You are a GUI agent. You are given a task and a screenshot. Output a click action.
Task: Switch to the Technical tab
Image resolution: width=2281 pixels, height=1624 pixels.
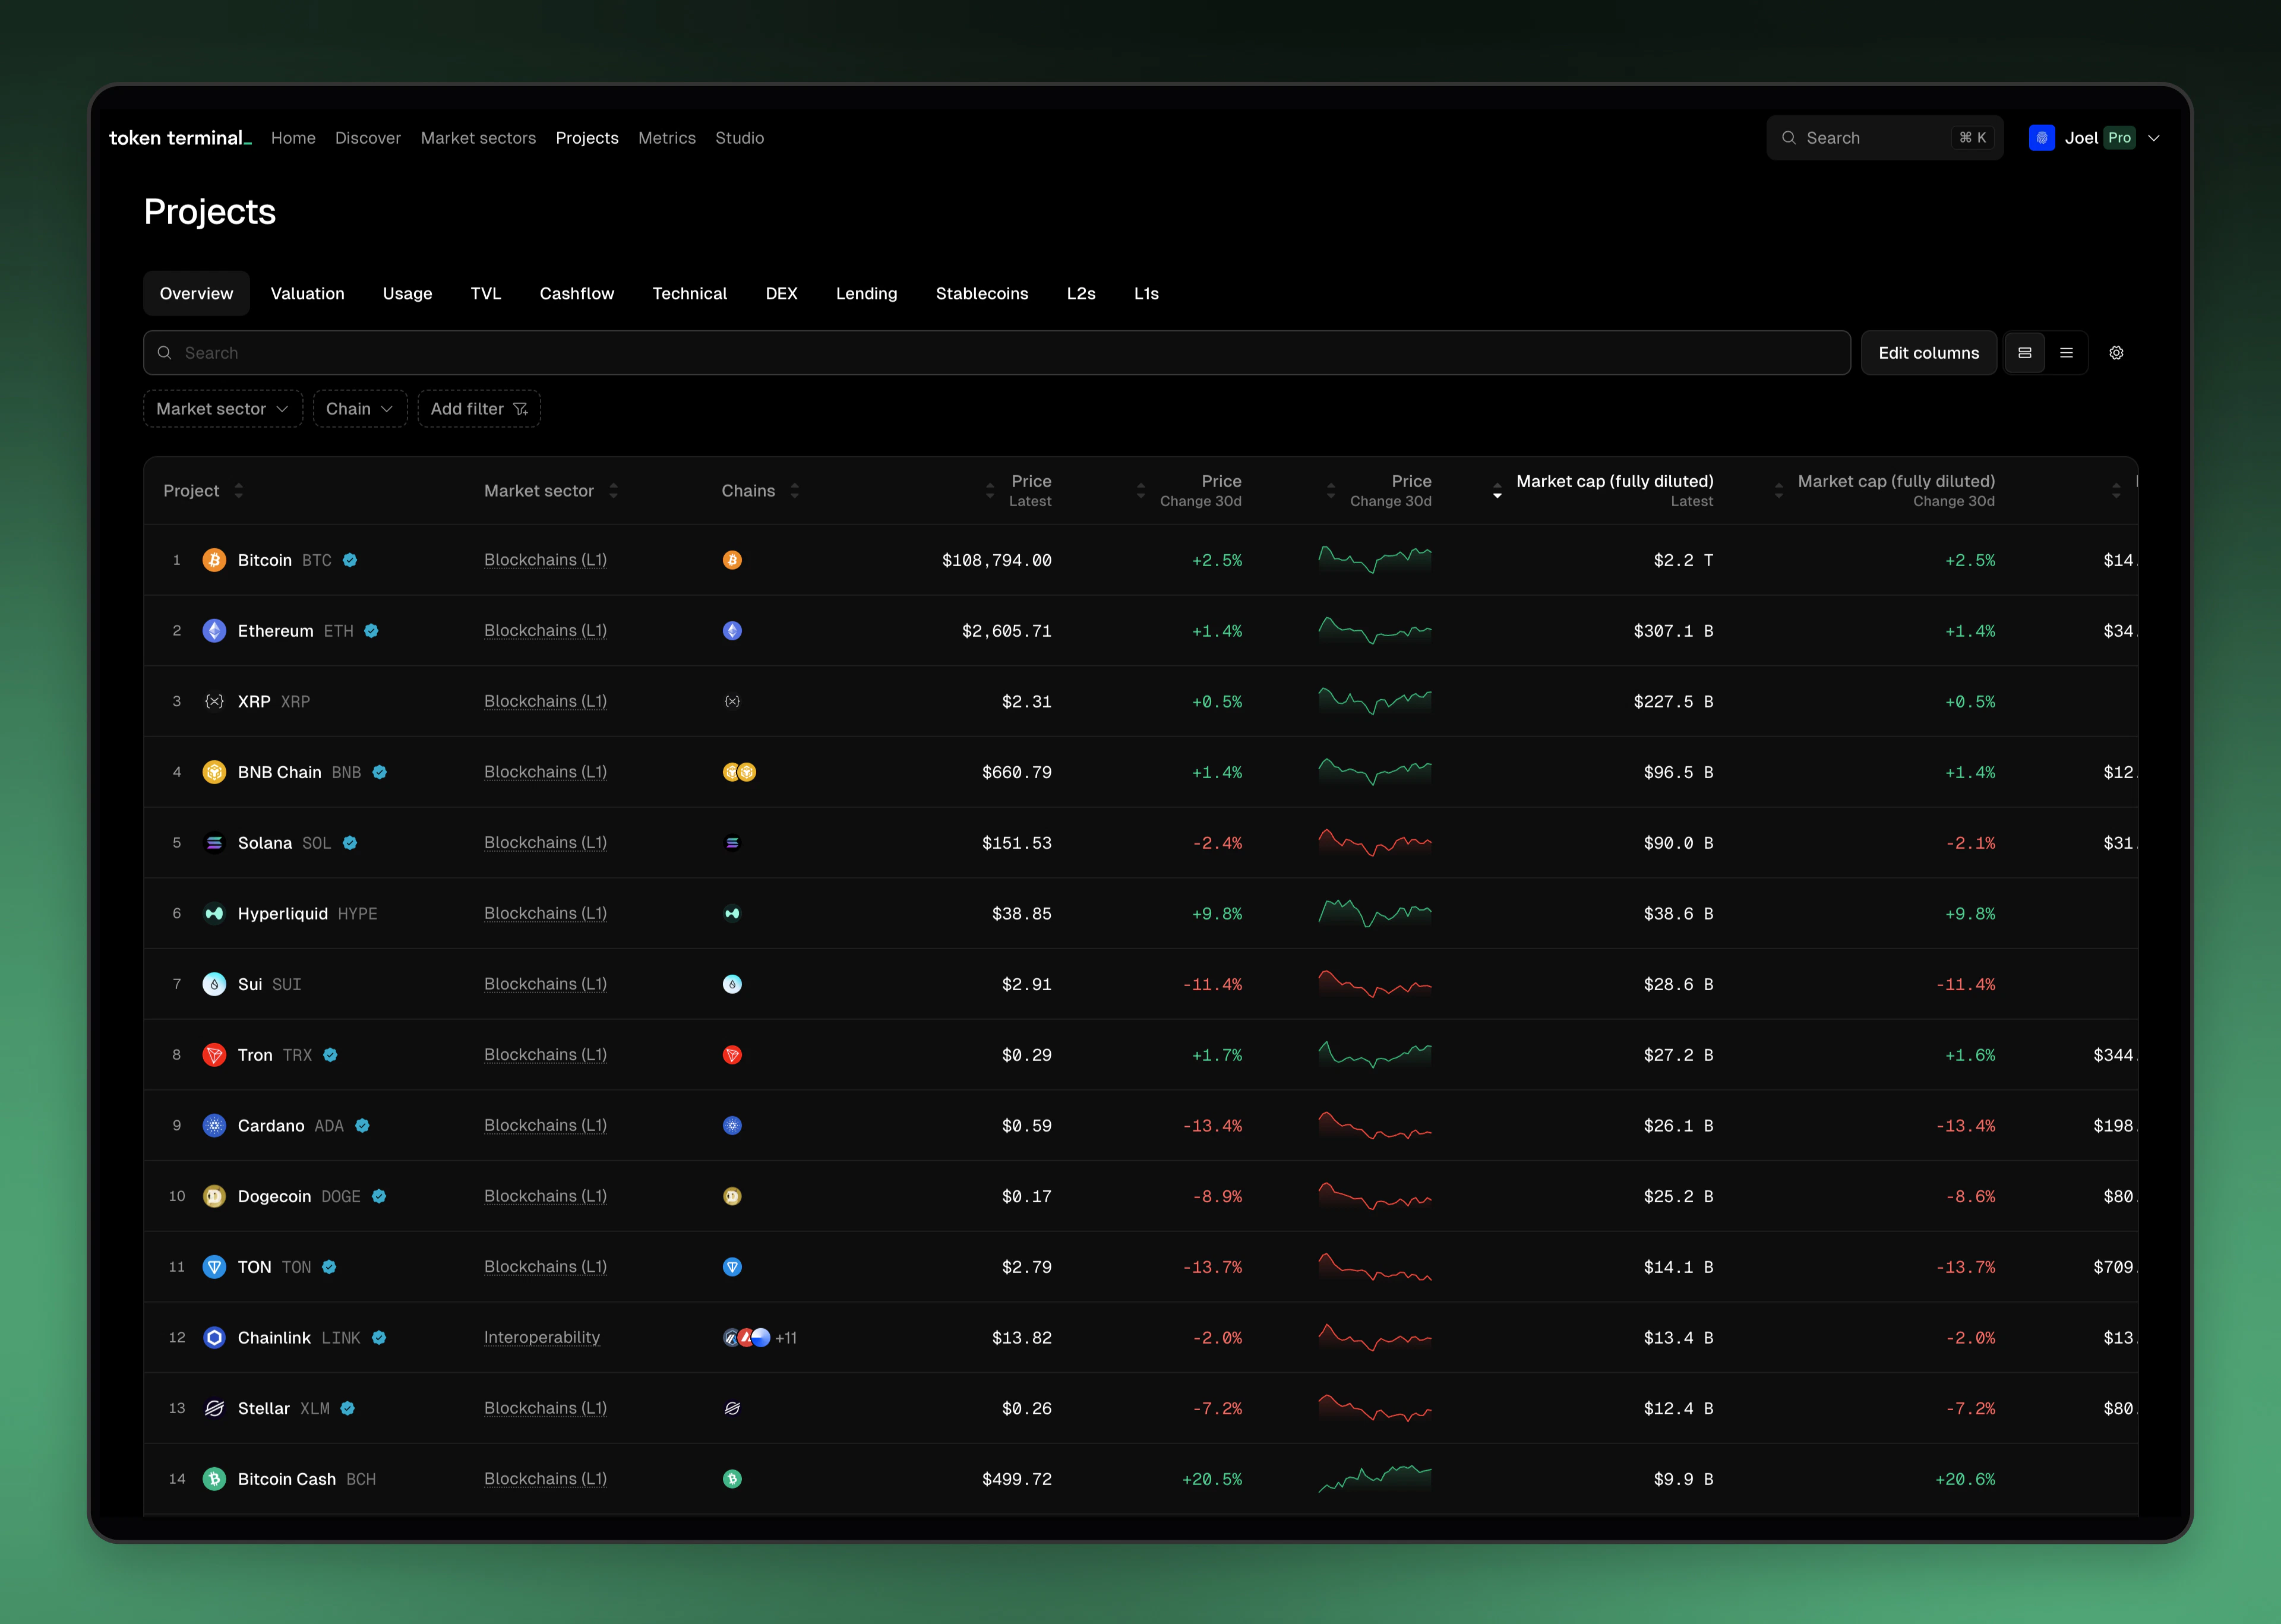click(x=690, y=294)
